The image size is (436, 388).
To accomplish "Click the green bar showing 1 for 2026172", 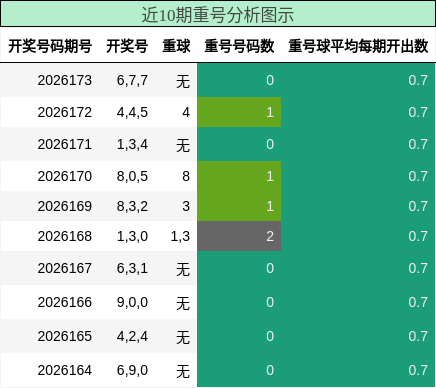I will pos(239,112).
